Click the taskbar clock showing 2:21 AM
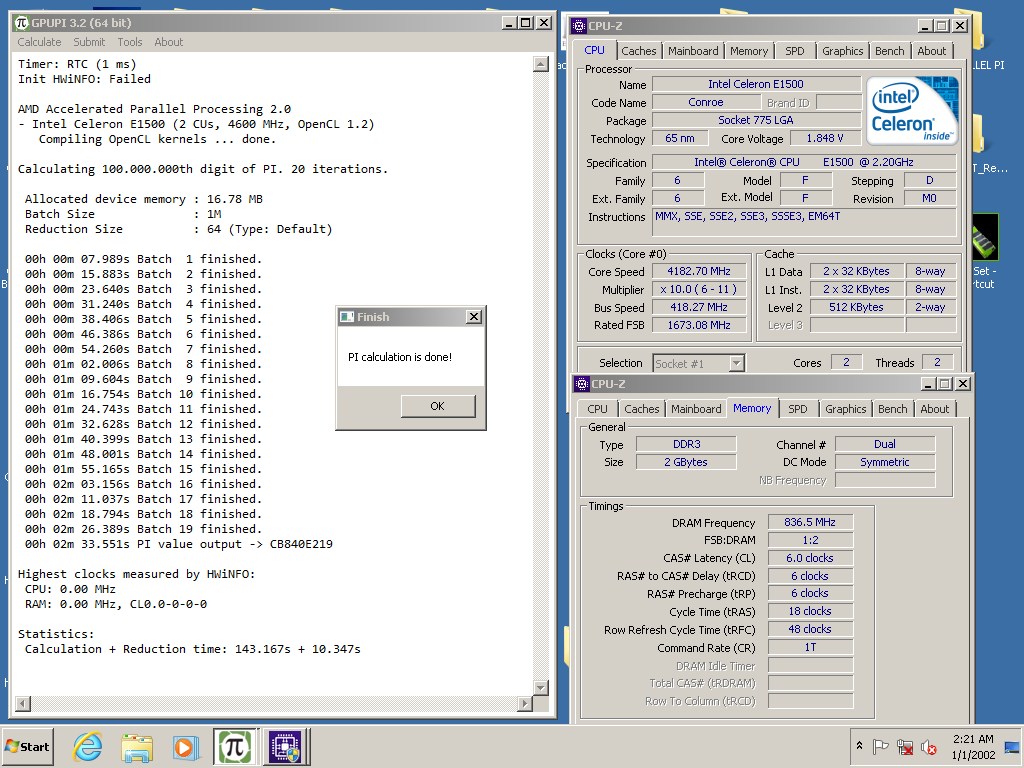Screen dimensions: 1024x768 (x=973, y=746)
